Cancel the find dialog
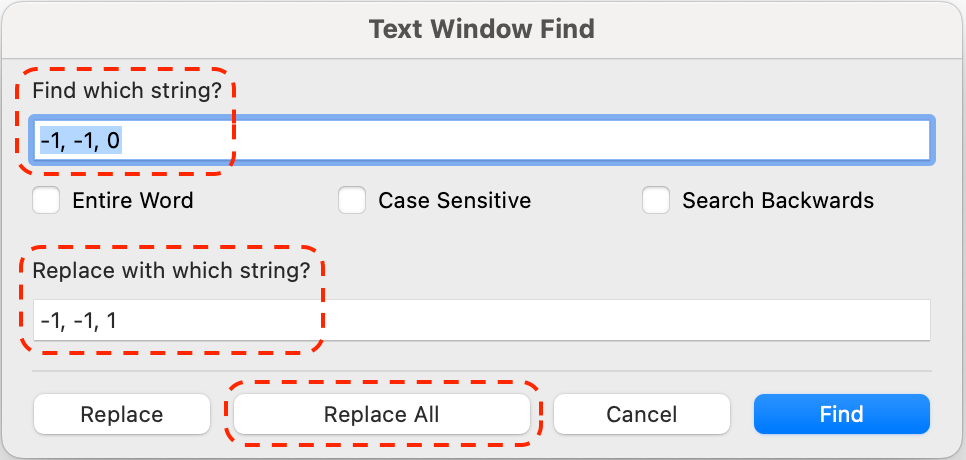This screenshot has width=966, height=460. (641, 414)
